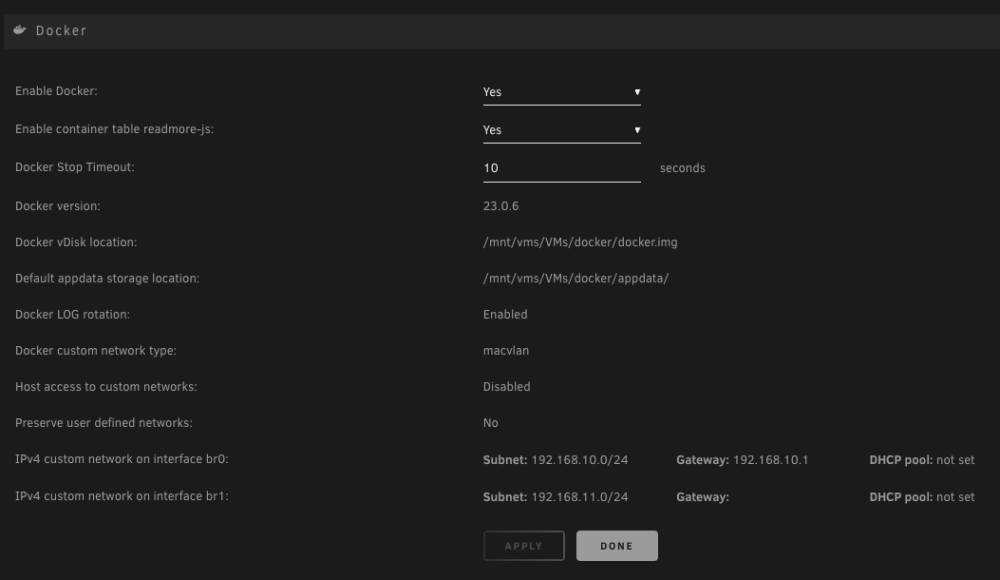Click the Default appdata storage location label

coord(107,279)
